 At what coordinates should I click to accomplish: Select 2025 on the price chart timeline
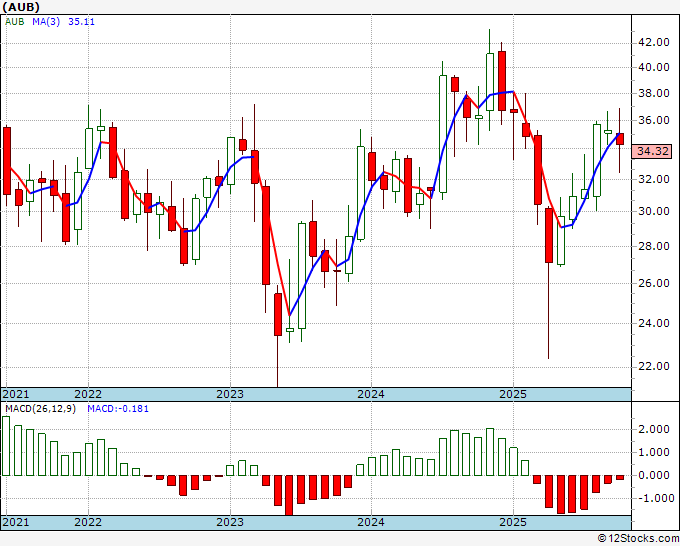coord(512,394)
